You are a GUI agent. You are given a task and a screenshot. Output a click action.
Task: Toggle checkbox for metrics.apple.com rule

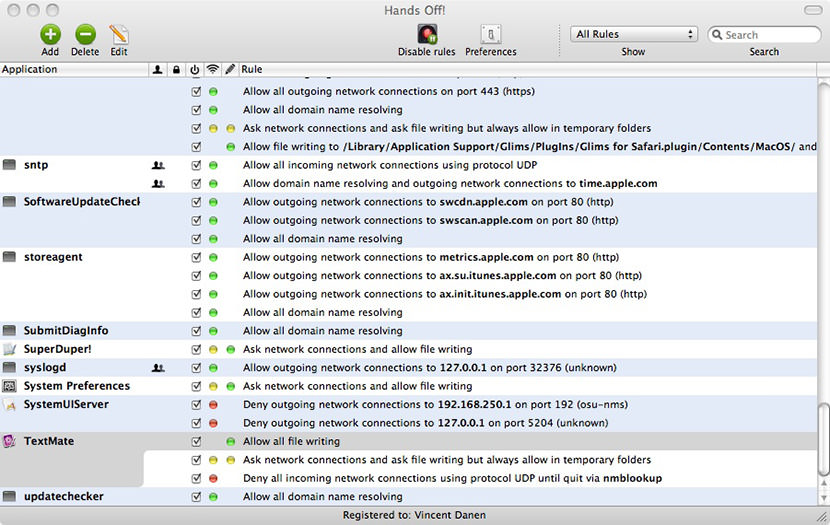tap(196, 257)
